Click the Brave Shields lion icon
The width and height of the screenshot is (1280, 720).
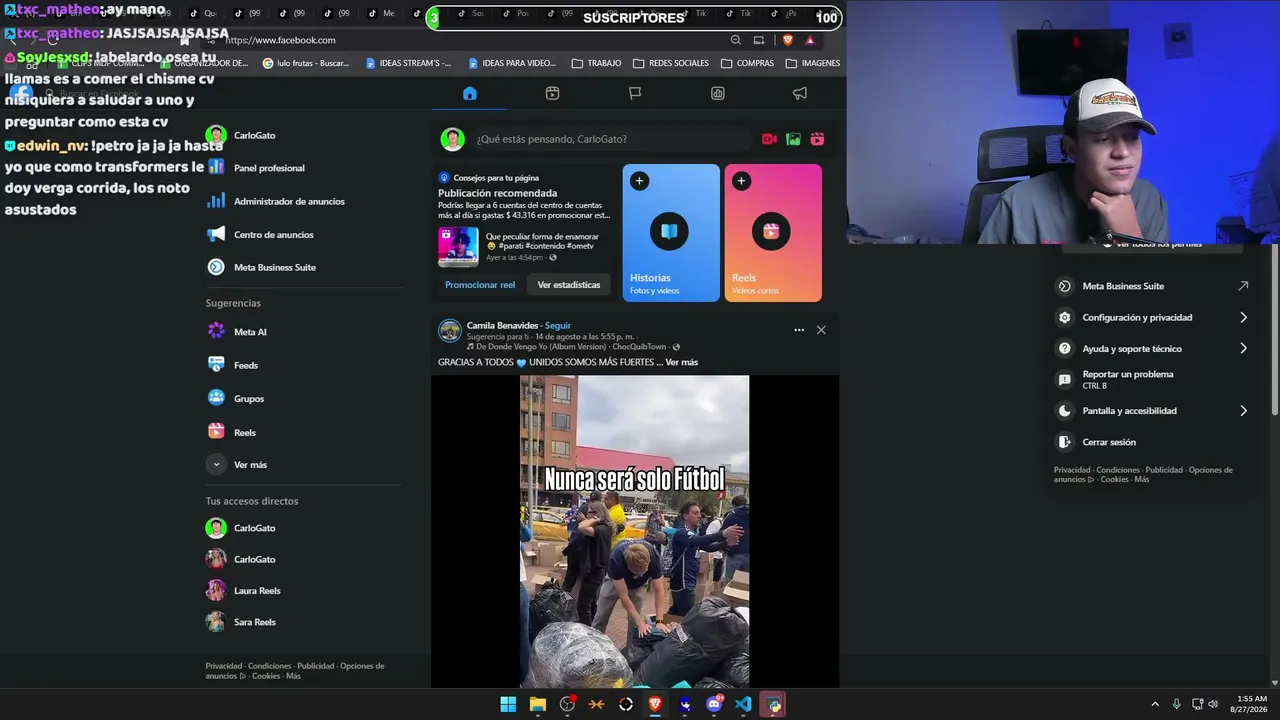tap(788, 40)
